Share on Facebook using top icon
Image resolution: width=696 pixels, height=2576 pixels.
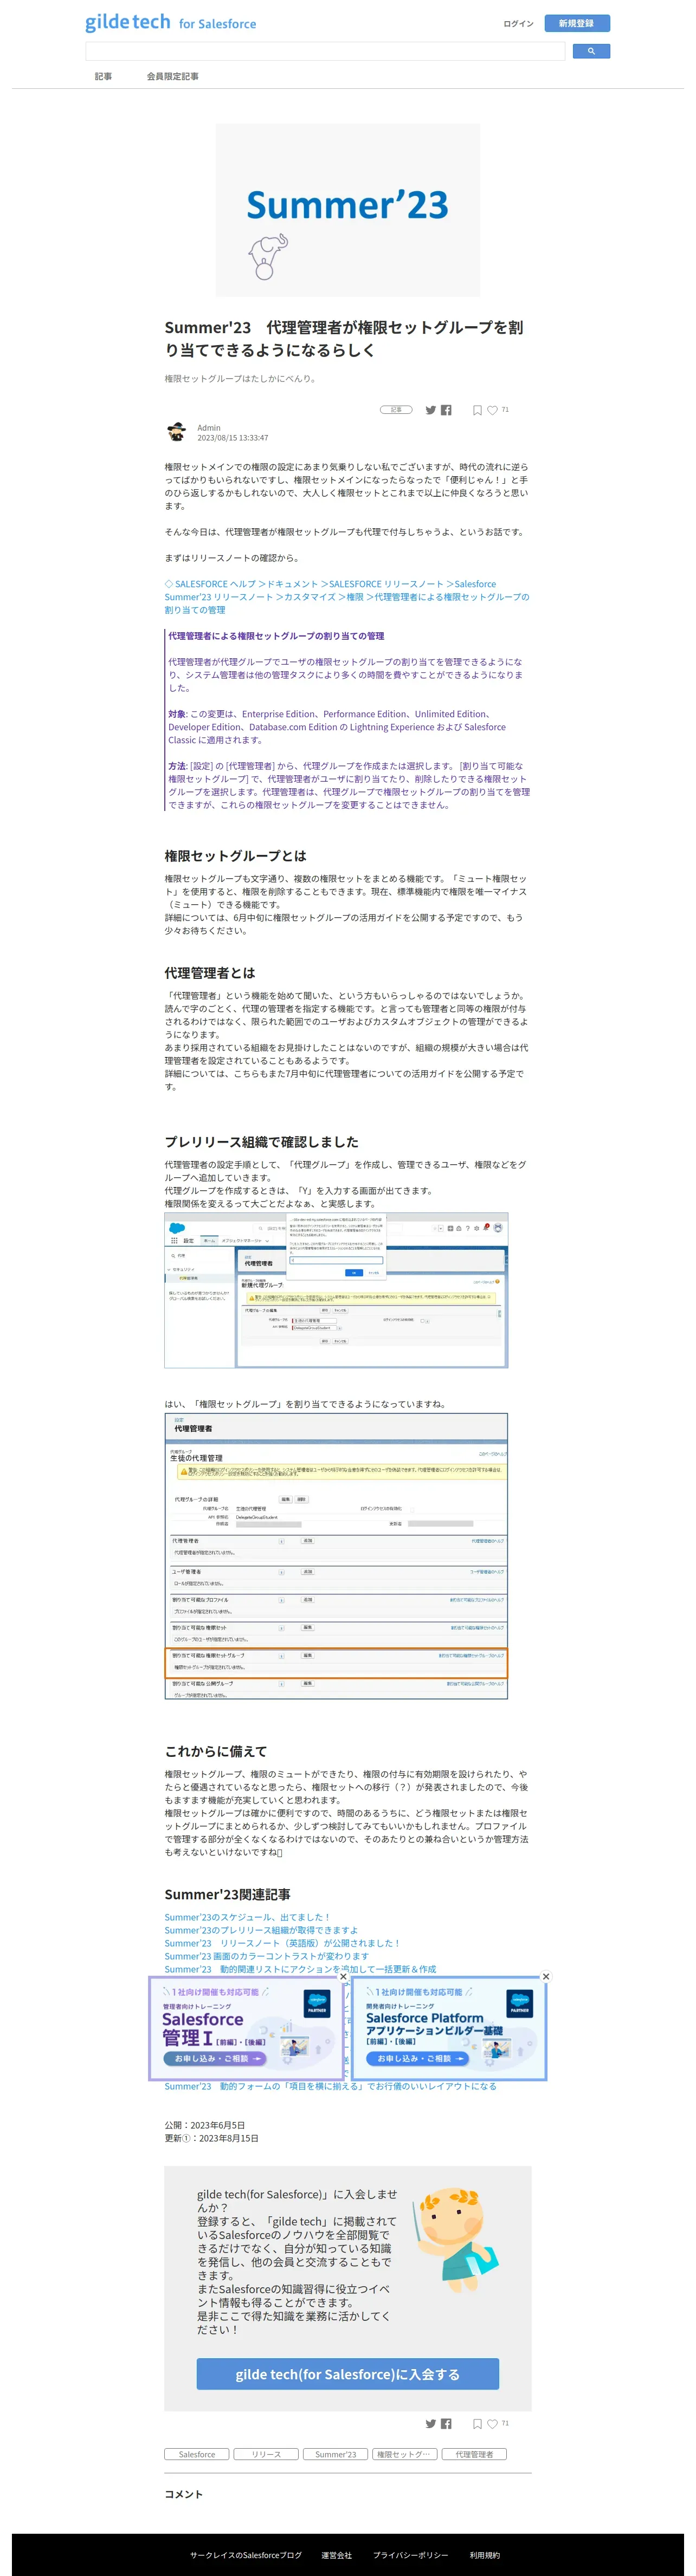click(446, 410)
